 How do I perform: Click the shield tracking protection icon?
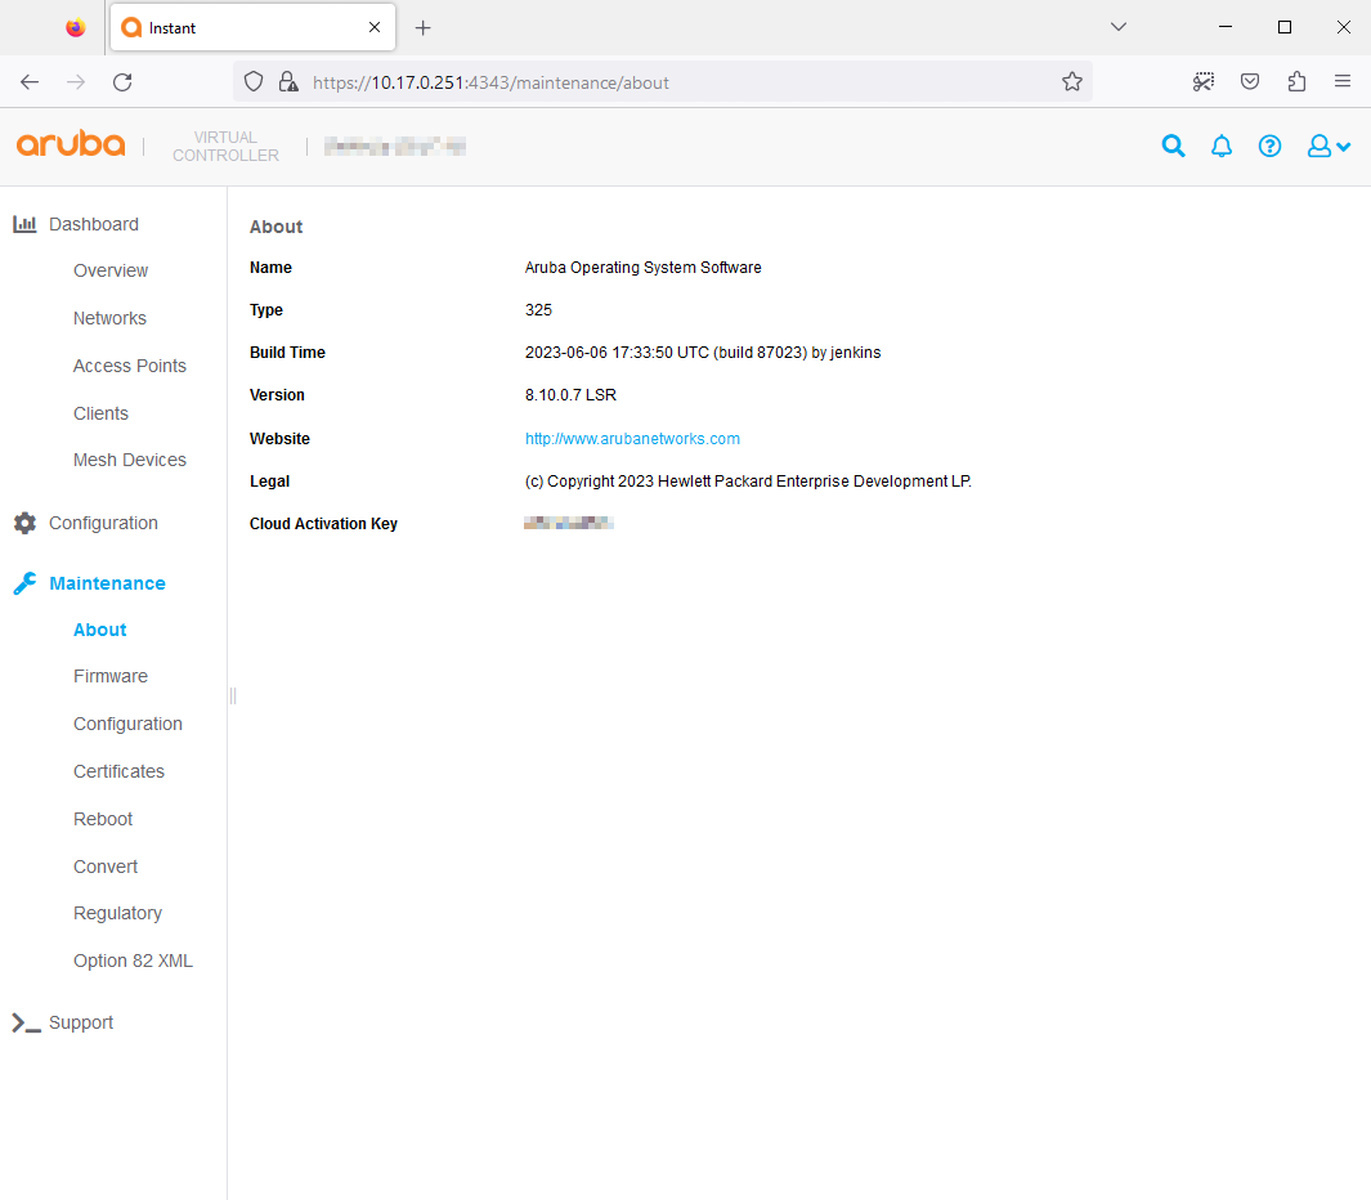pyautogui.click(x=254, y=82)
